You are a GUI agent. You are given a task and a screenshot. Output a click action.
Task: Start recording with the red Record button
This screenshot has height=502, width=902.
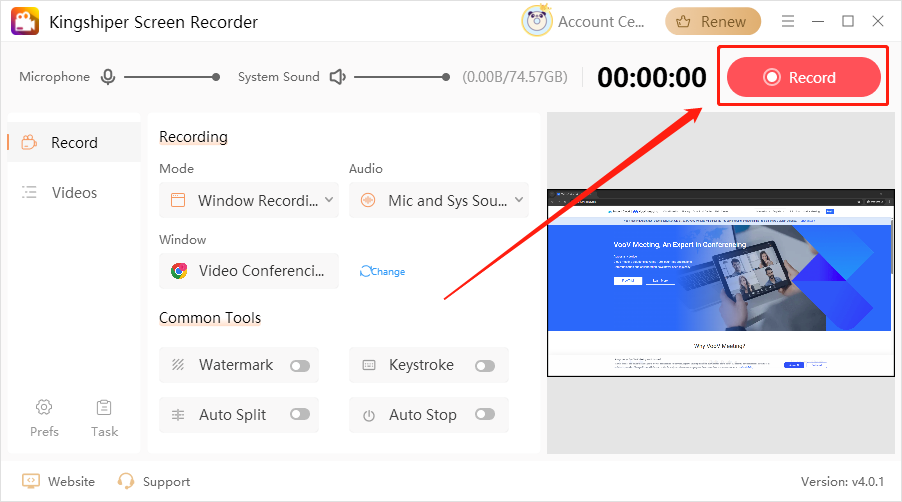pos(804,77)
